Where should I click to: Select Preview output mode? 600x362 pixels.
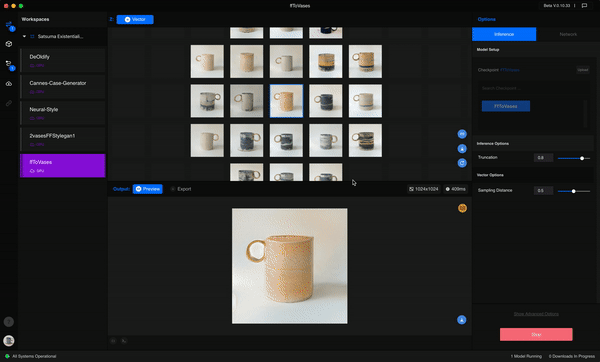148,189
